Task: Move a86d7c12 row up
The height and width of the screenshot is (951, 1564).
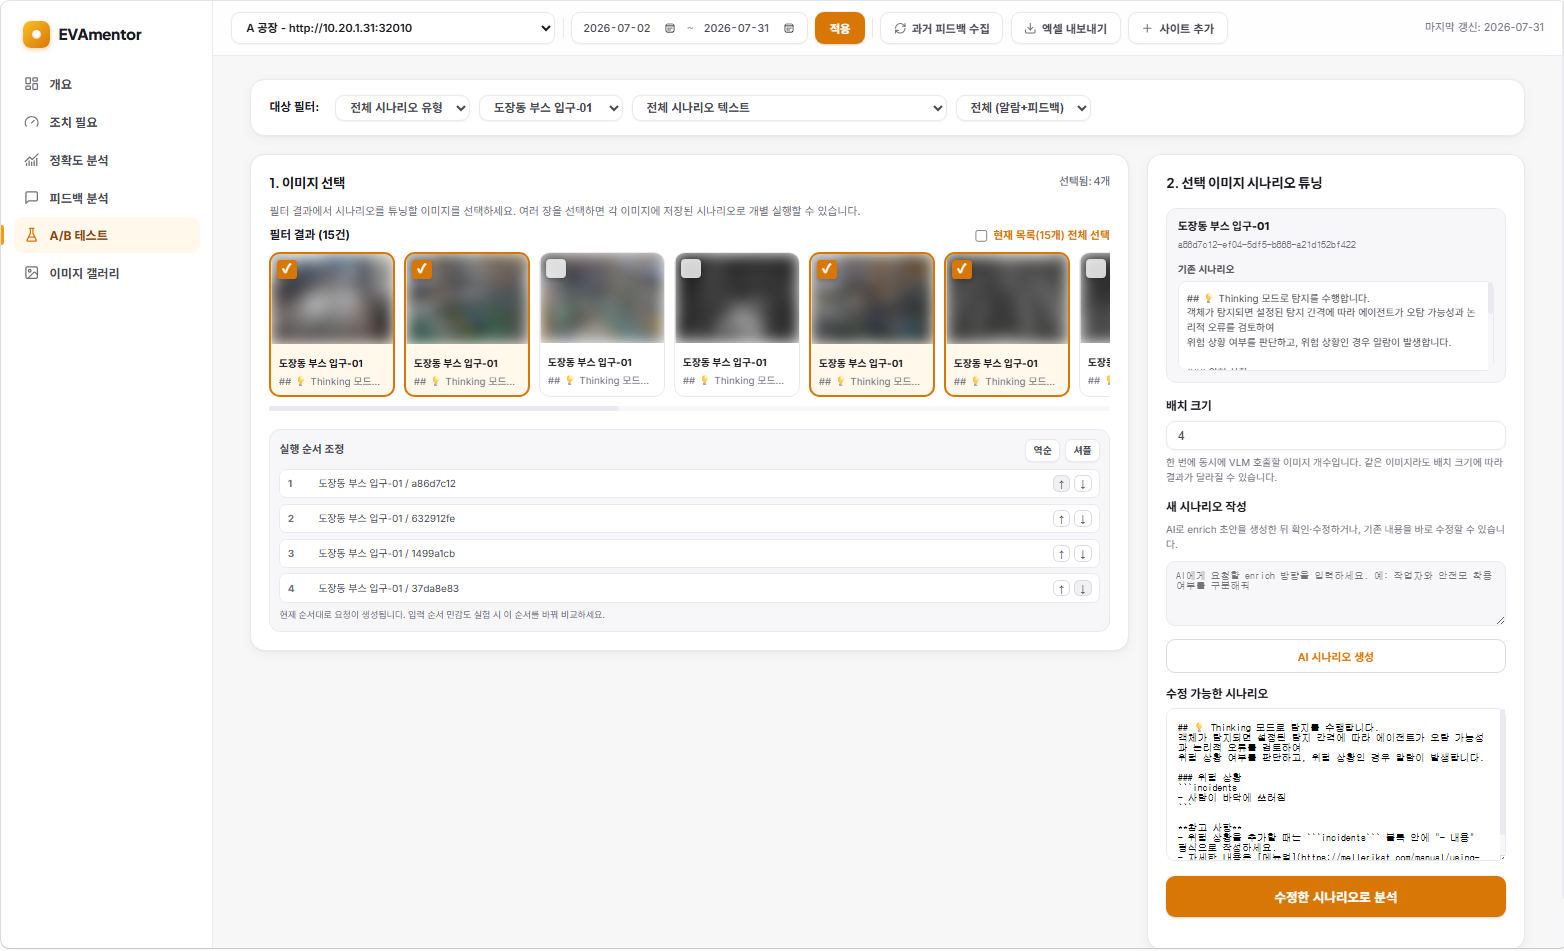Action: coord(1061,484)
